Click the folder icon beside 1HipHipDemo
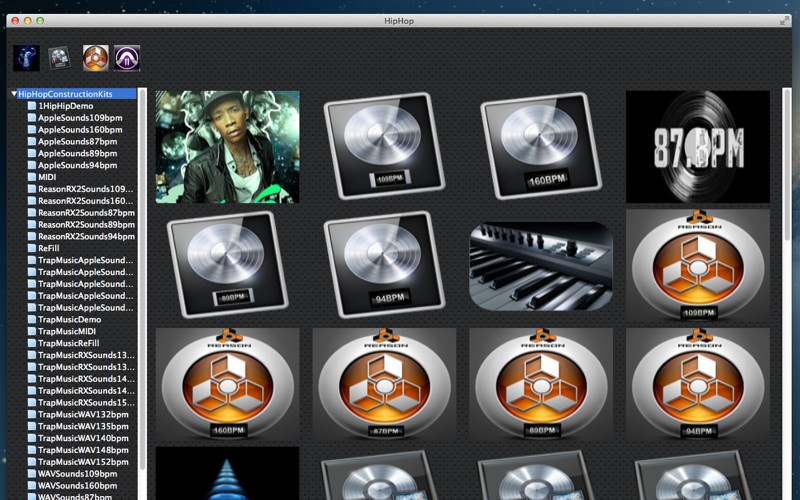 point(32,106)
